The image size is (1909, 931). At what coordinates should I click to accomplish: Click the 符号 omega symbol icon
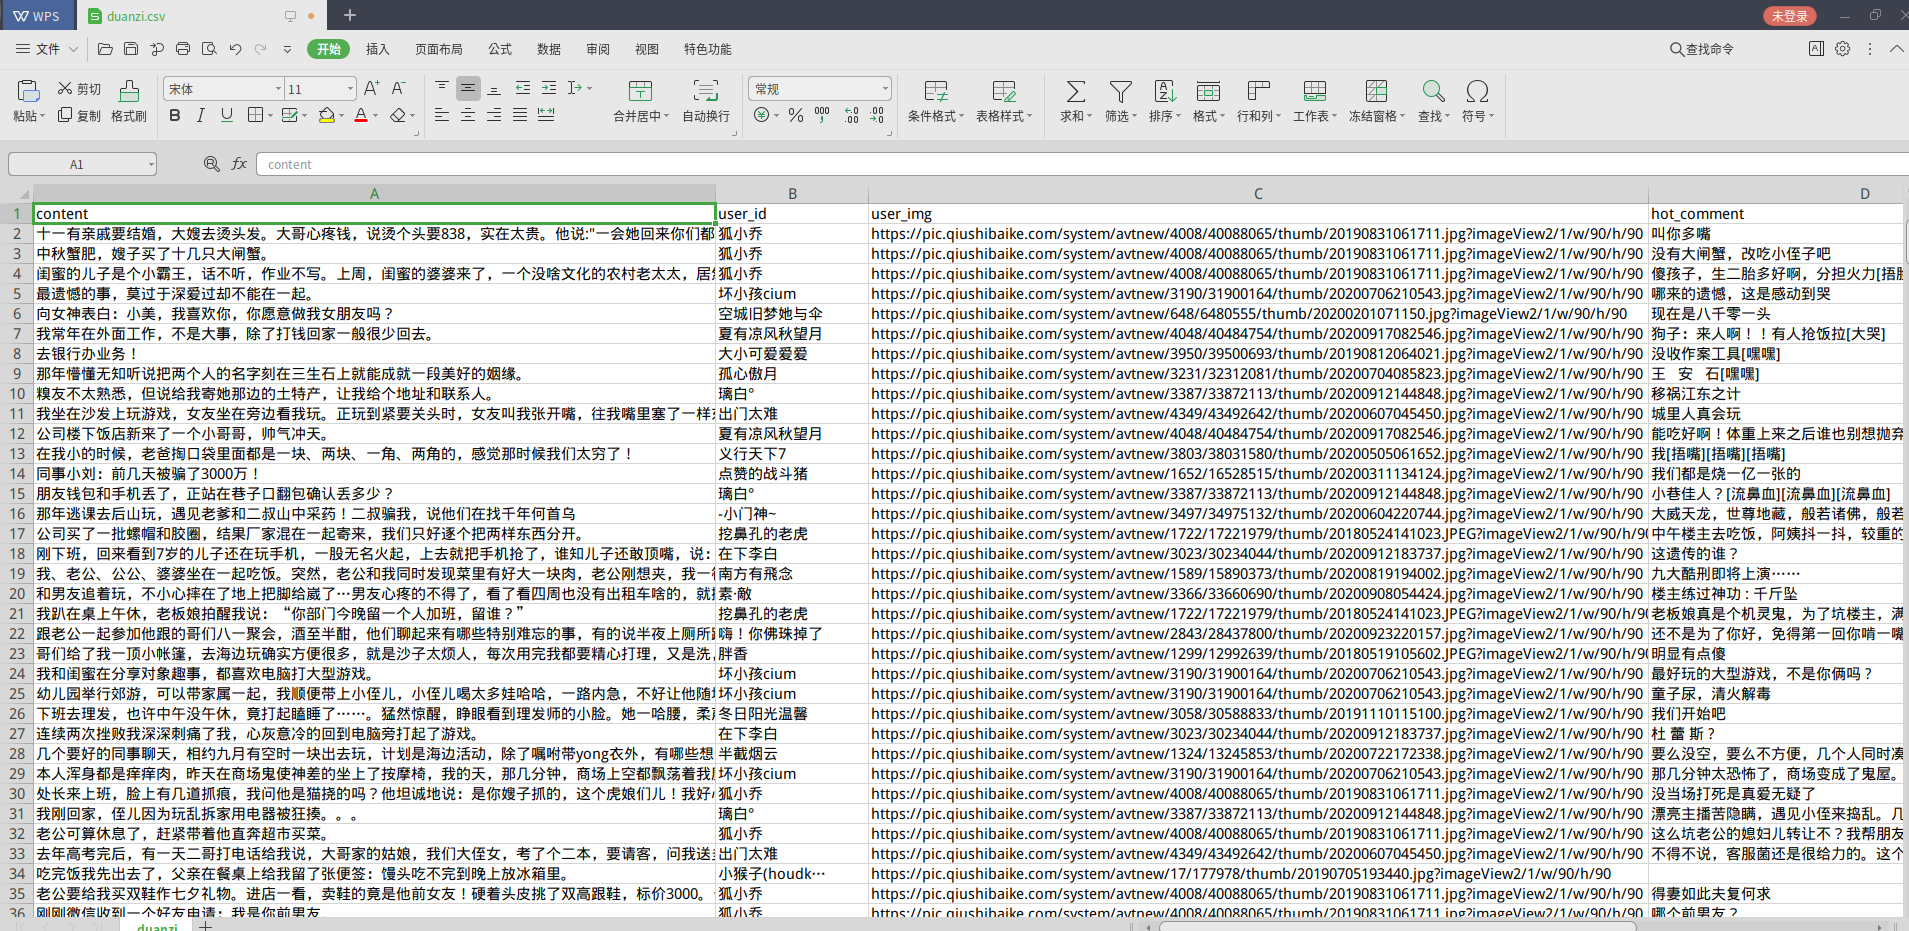pos(1477,92)
